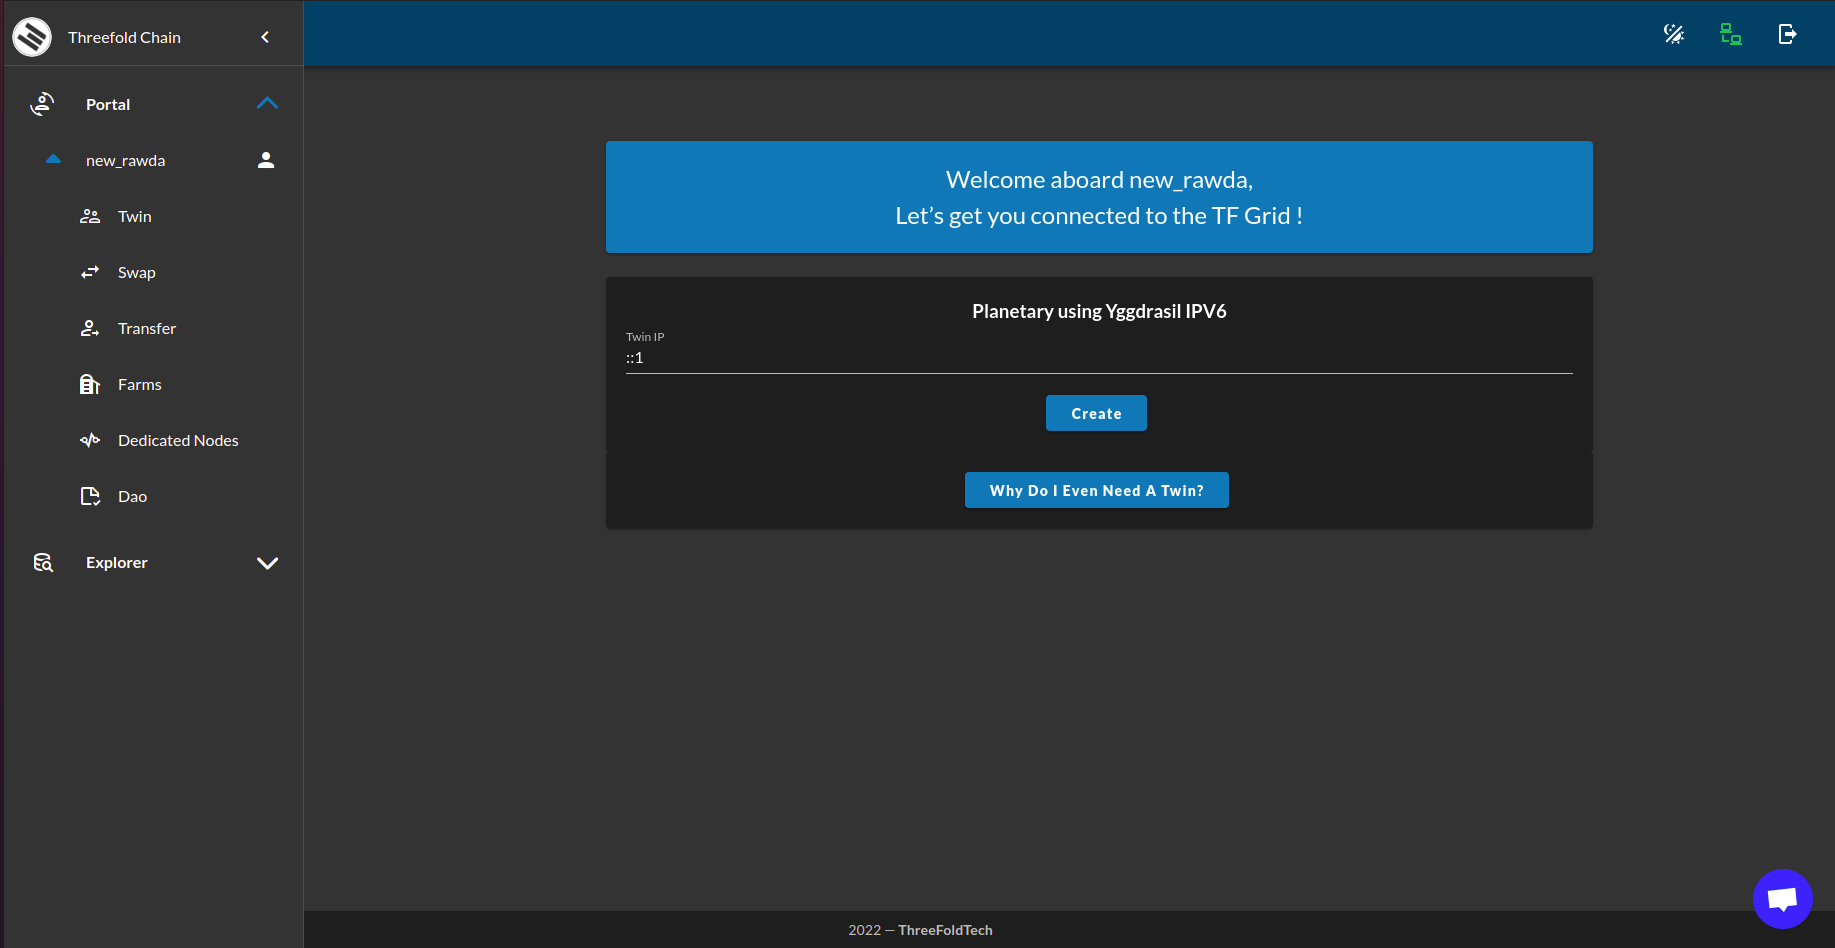Focus the Twin IP input field
This screenshot has height=948, width=1835.
coord(1099,358)
